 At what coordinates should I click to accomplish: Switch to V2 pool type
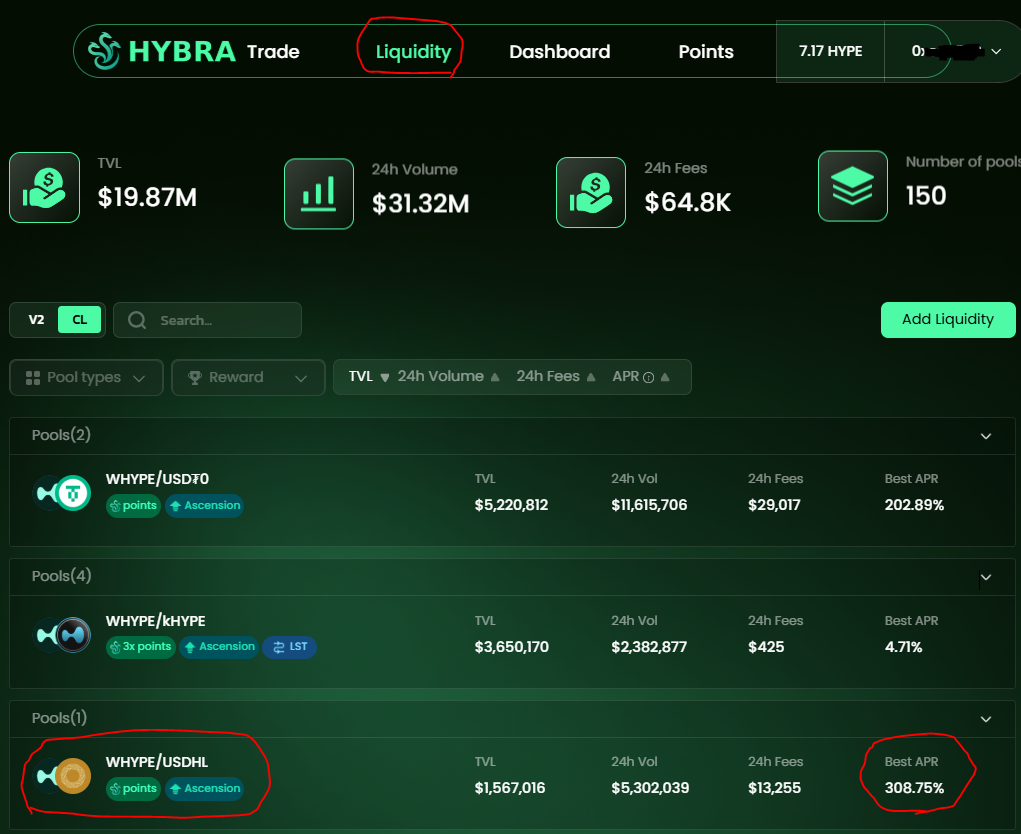tap(36, 320)
